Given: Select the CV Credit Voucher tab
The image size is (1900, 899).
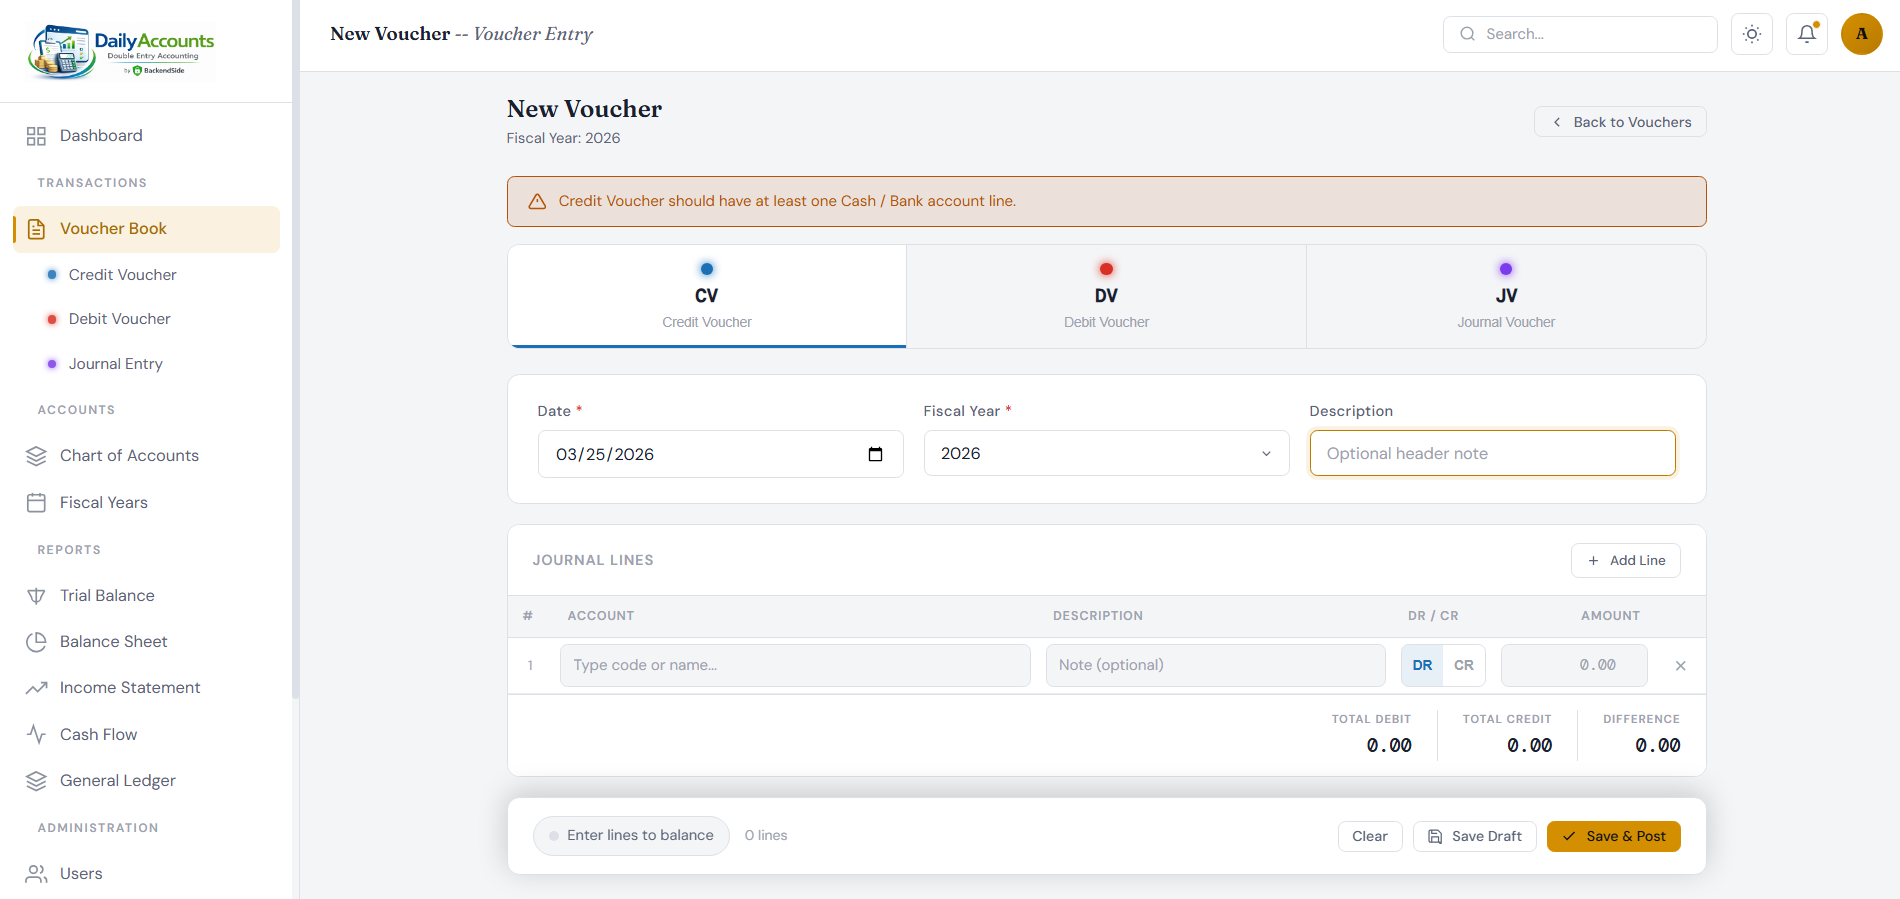Looking at the screenshot, I should tap(707, 297).
